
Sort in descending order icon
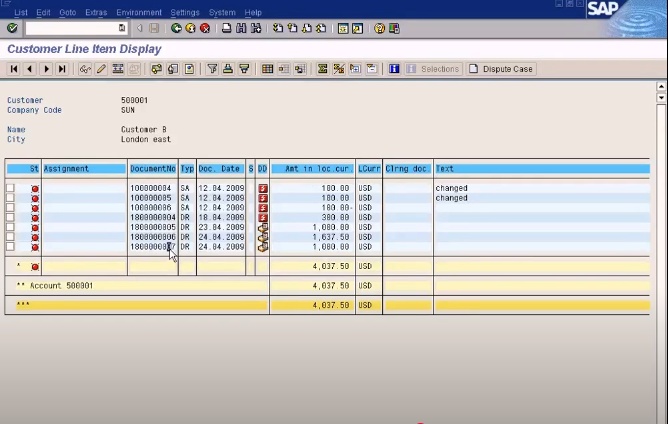[244, 69]
